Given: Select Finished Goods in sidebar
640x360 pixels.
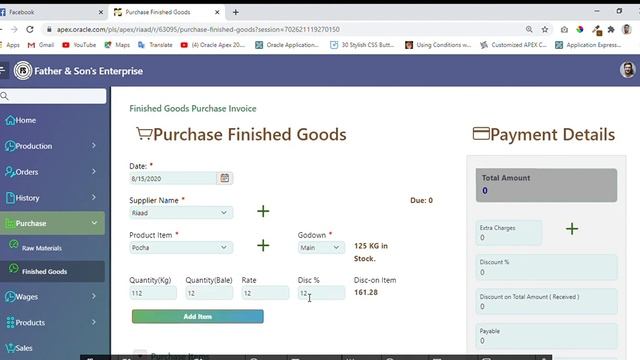Looking at the screenshot, I should click(x=52, y=271).
